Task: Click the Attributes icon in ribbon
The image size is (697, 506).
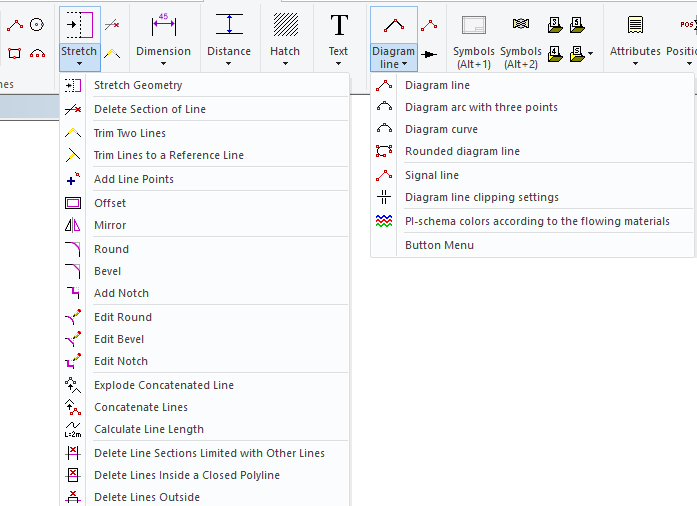Action: [x=635, y=24]
